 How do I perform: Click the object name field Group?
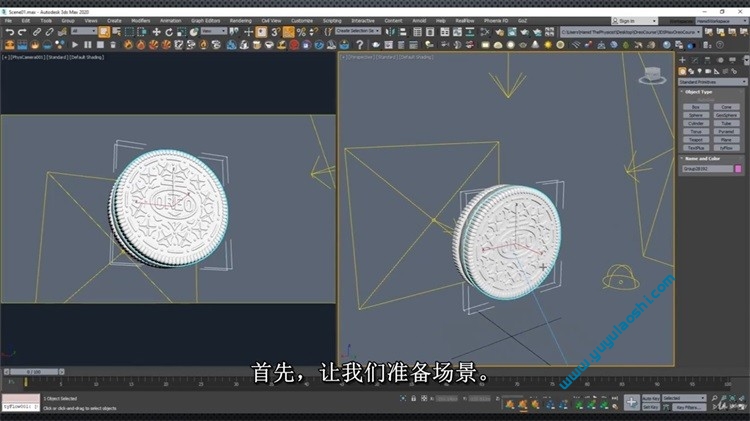707,169
